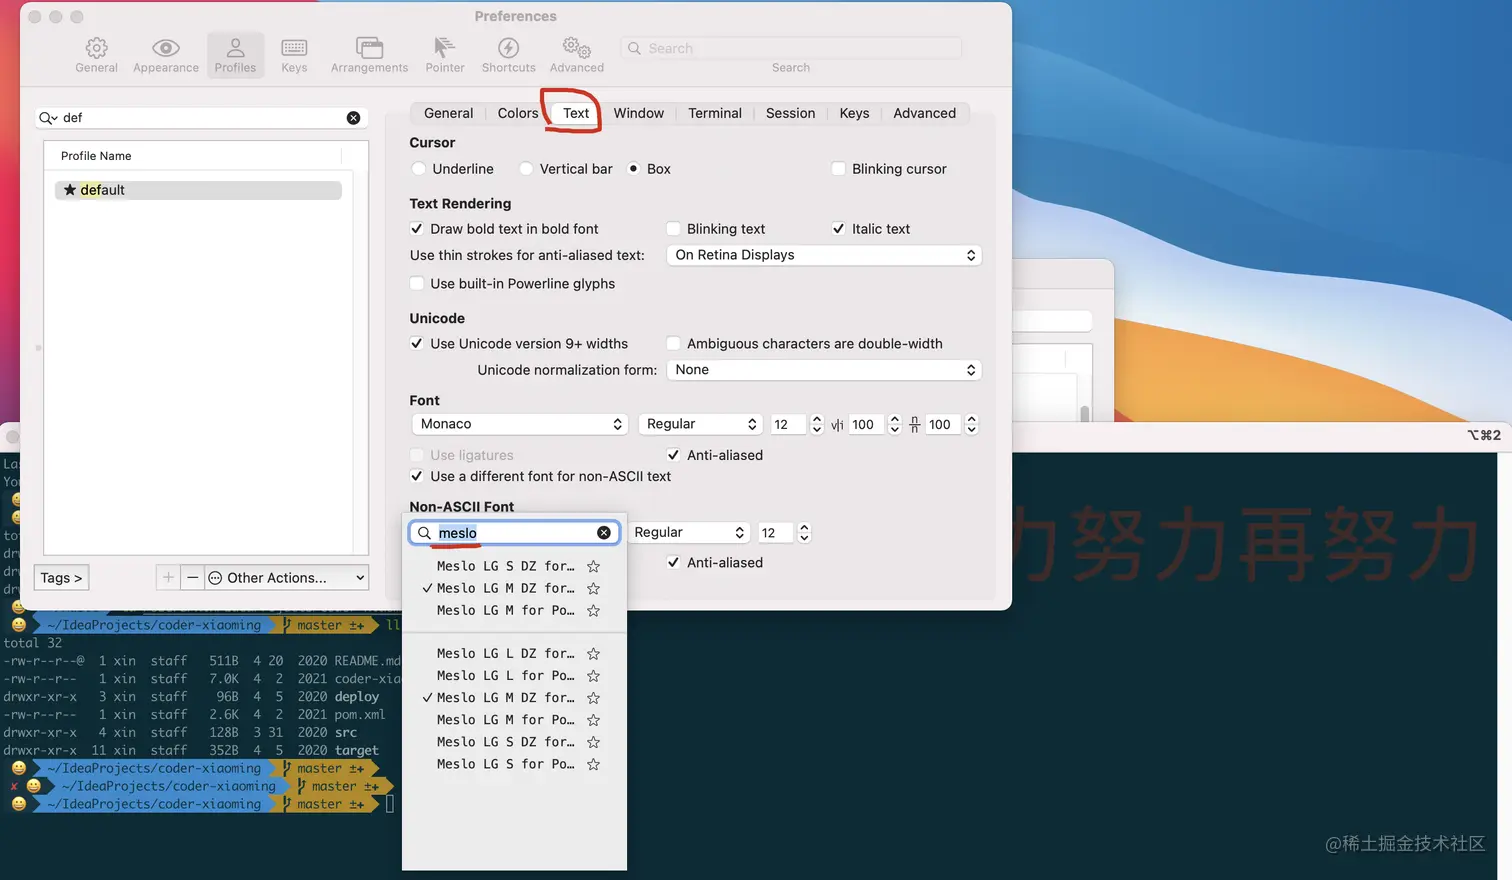Viewport: 1512px width, 880px height.
Task: Clear the meslo font search field
Action: pos(604,532)
